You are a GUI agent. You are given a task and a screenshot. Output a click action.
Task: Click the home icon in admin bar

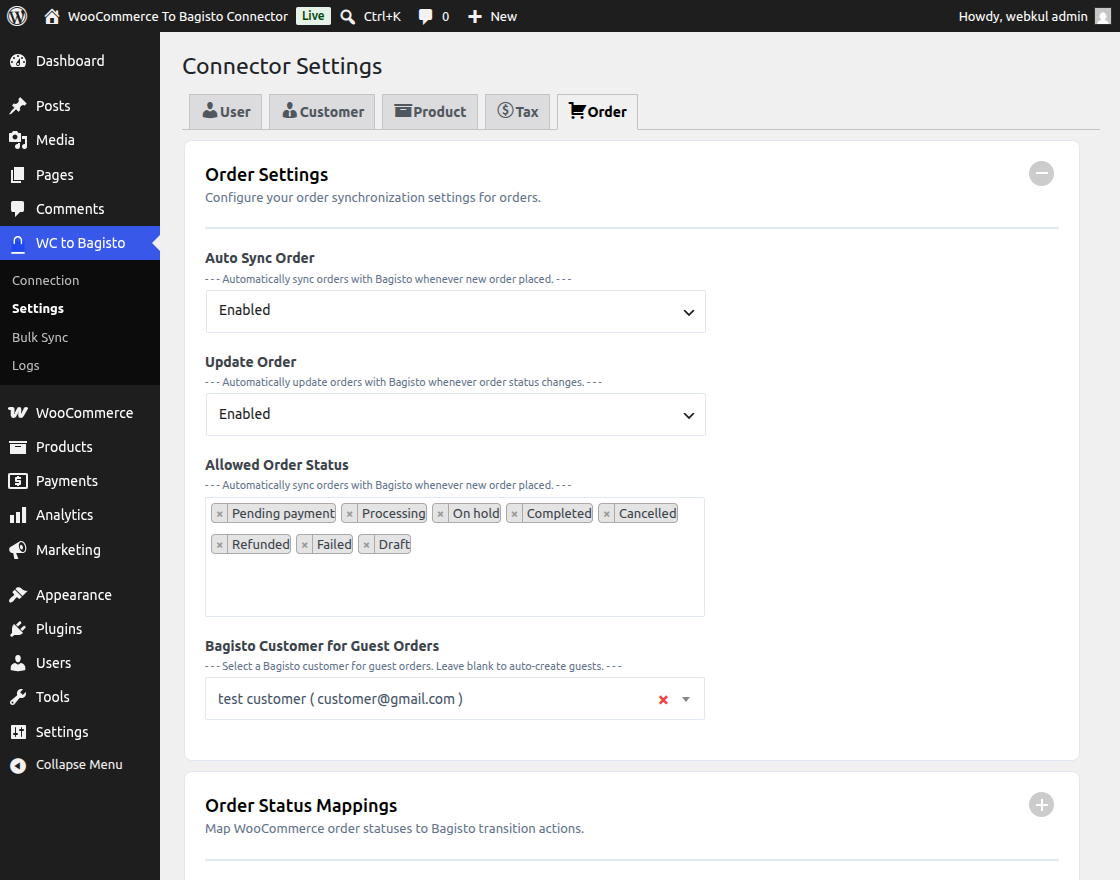[x=51, y=16]
